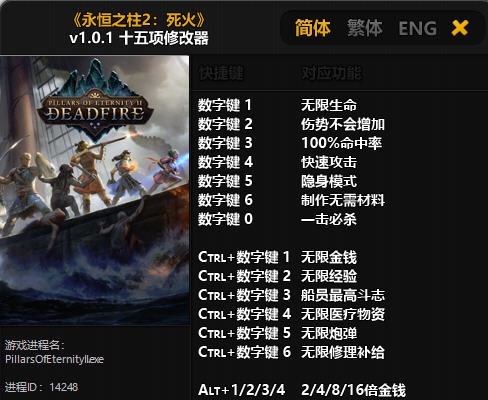The image size is (488, 400).
Task: Toggle 无限生命 cheat option
Action: tap(329, 105)
